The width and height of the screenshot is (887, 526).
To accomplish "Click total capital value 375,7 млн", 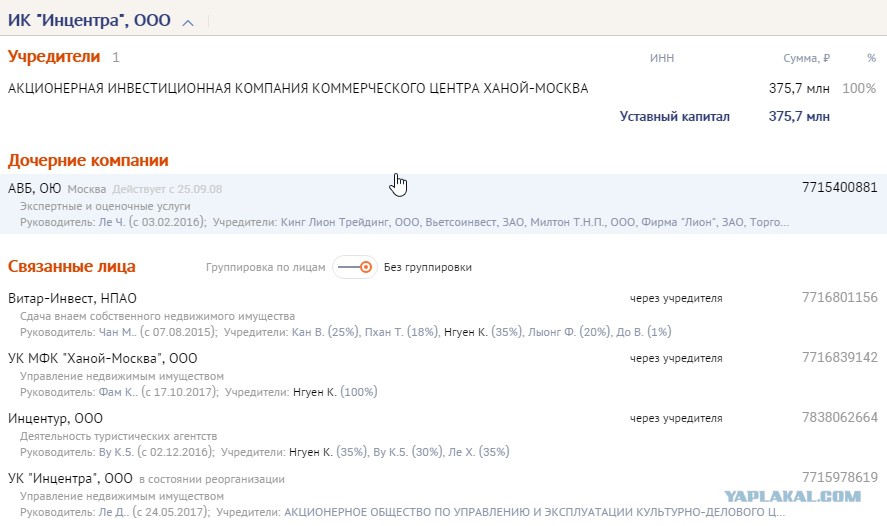I will click(x=799, y=117).
